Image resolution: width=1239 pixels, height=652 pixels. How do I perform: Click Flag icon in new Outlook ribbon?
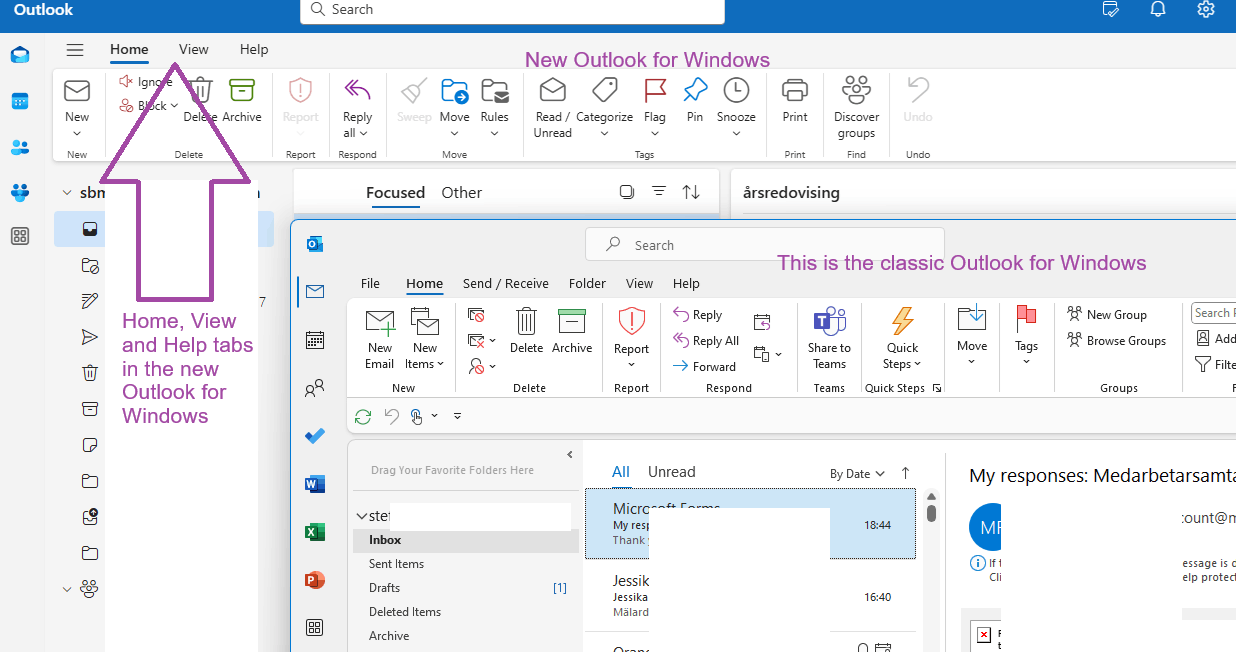tap(655, 91)
